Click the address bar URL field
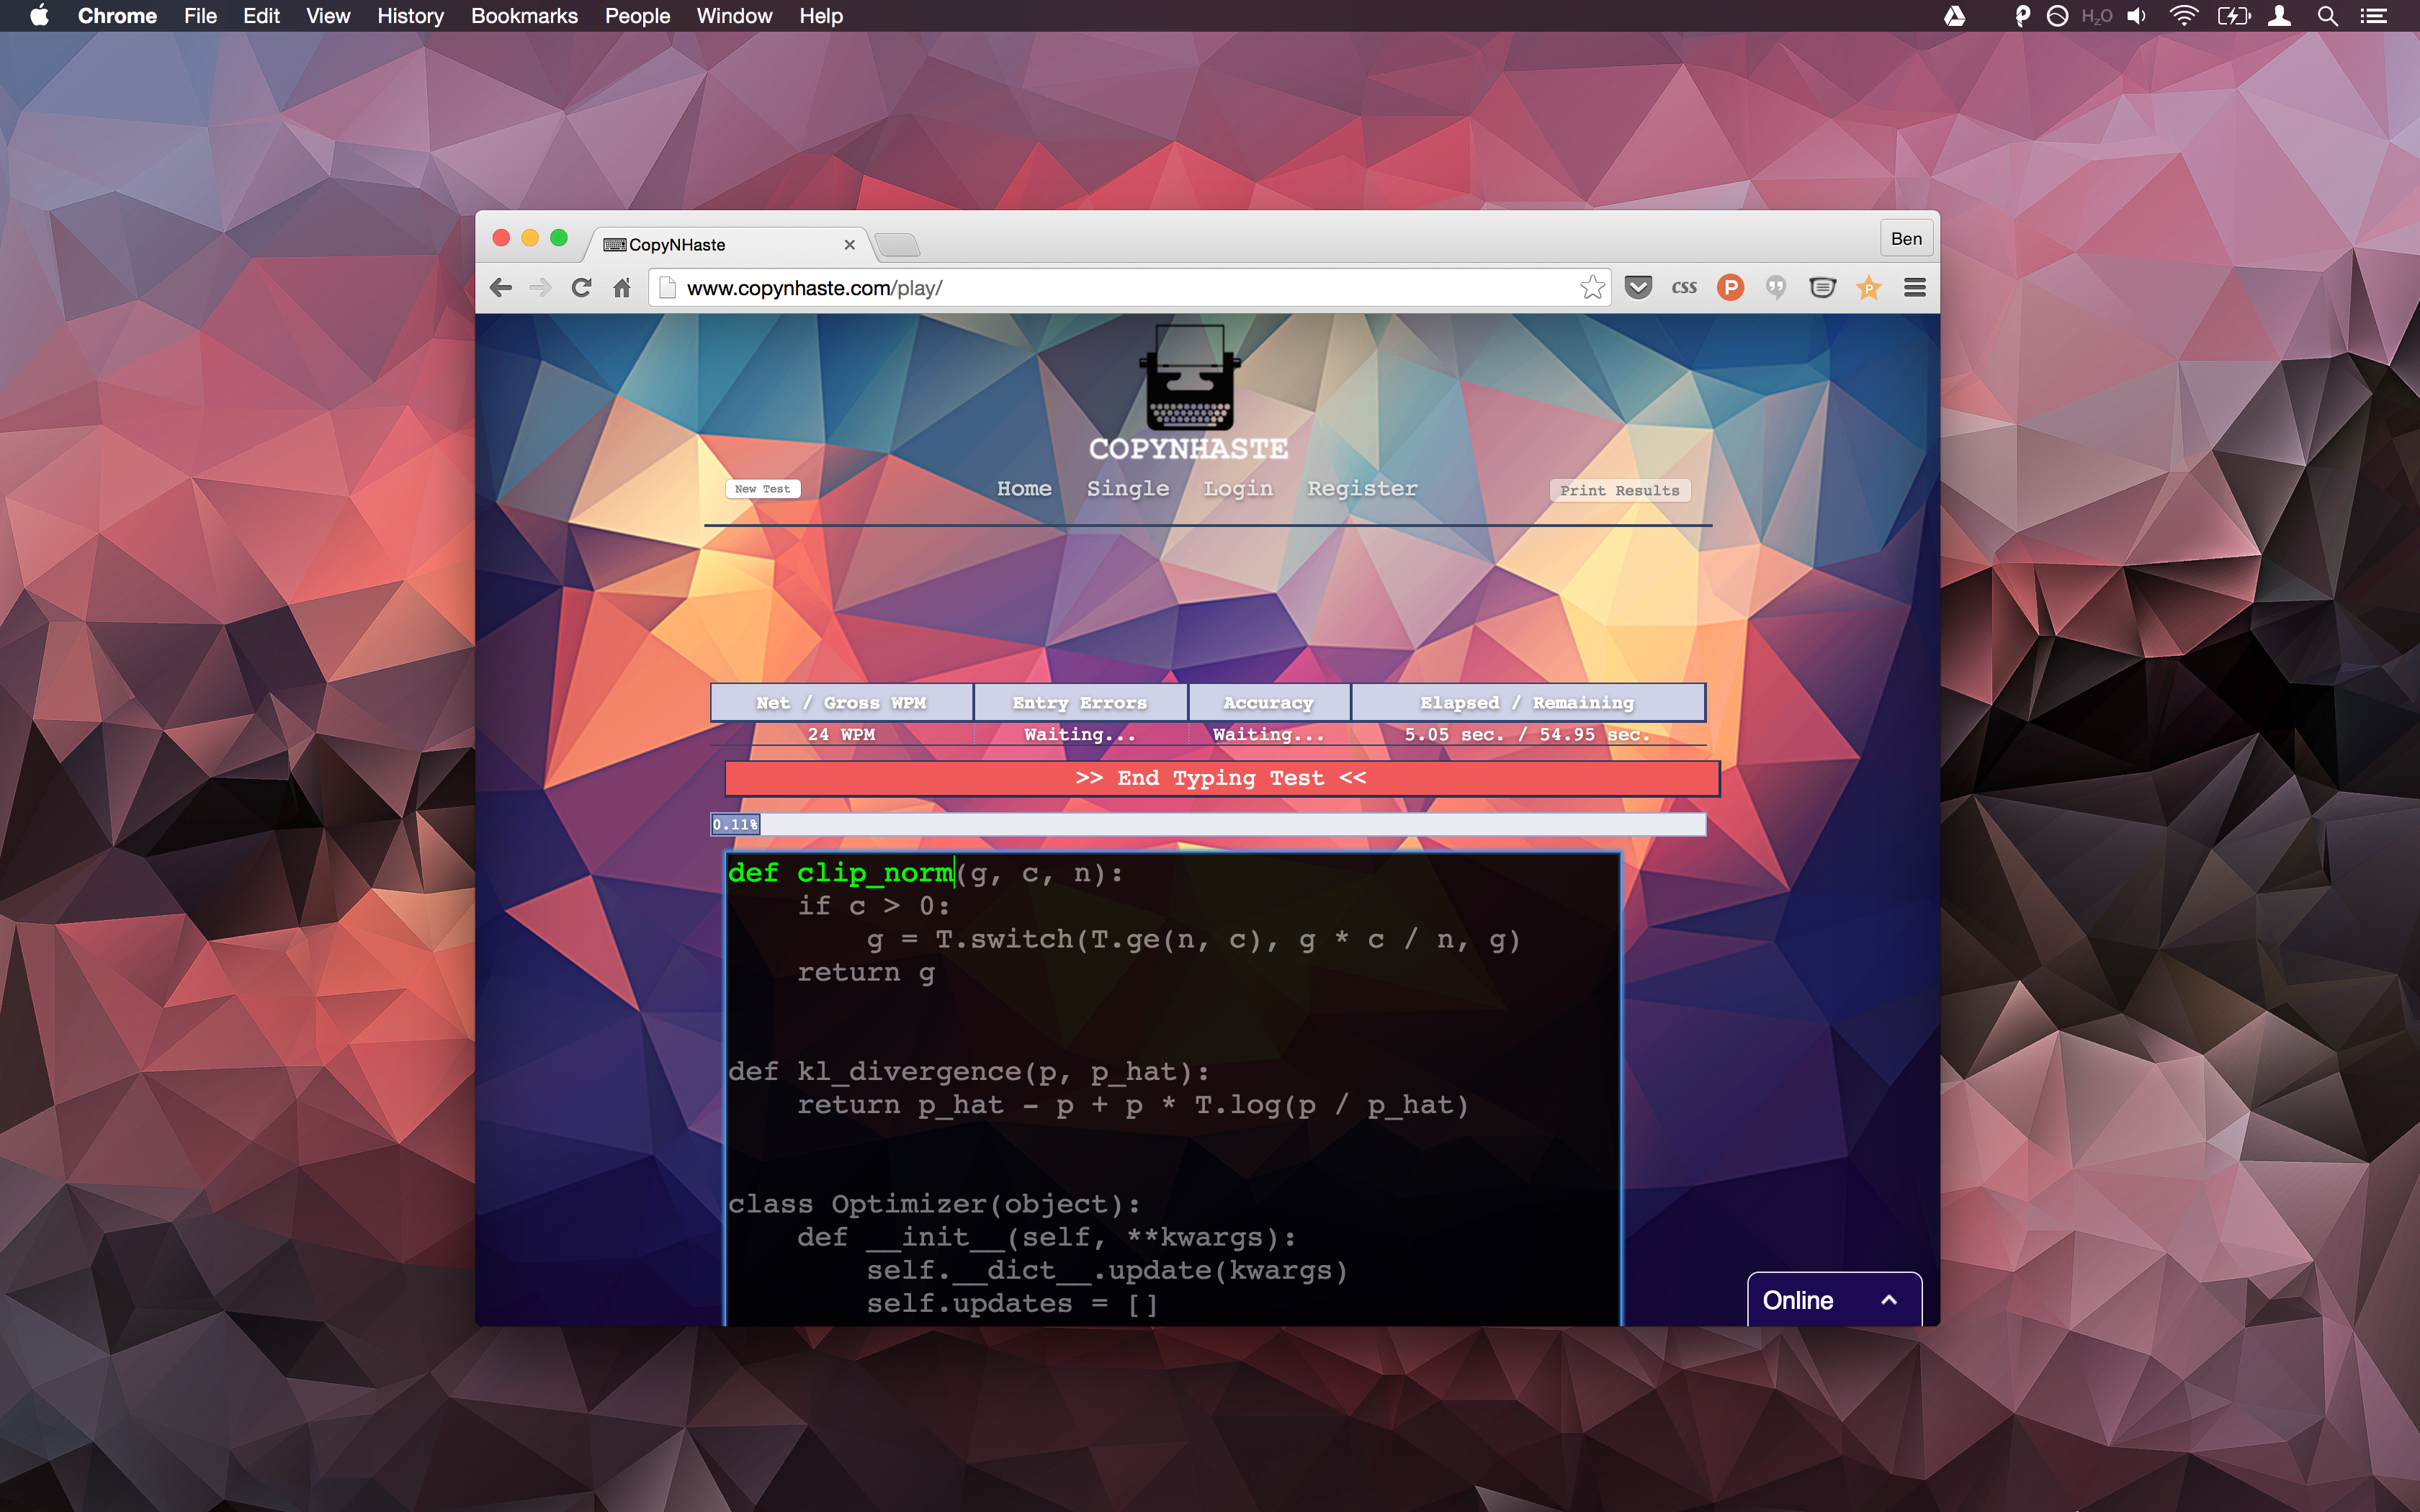 click(x=1120, y=288)
